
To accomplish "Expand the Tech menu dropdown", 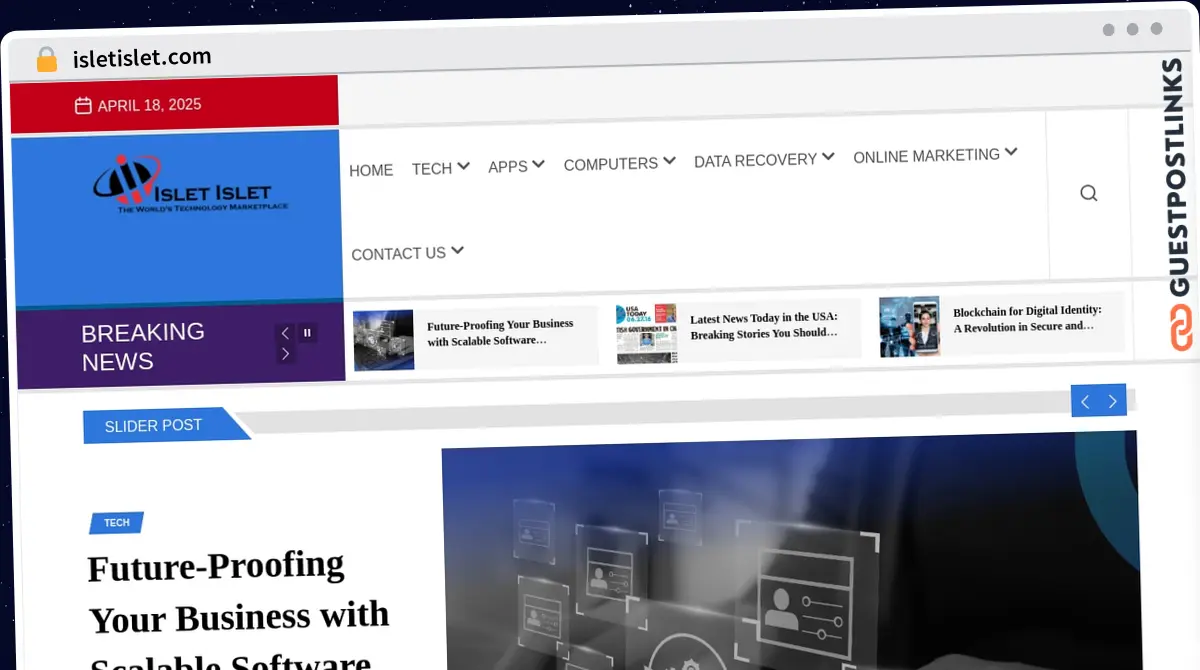I will point(440,168).
